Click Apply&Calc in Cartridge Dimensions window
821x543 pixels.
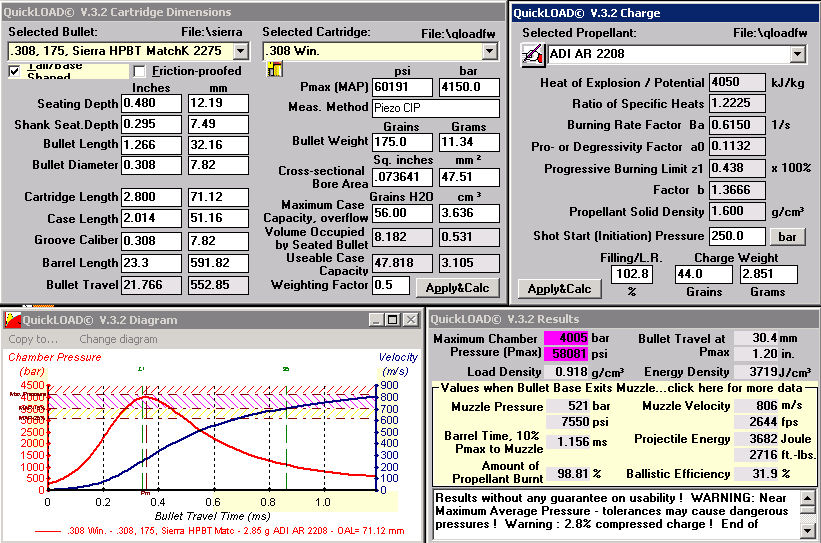point(457,287)
